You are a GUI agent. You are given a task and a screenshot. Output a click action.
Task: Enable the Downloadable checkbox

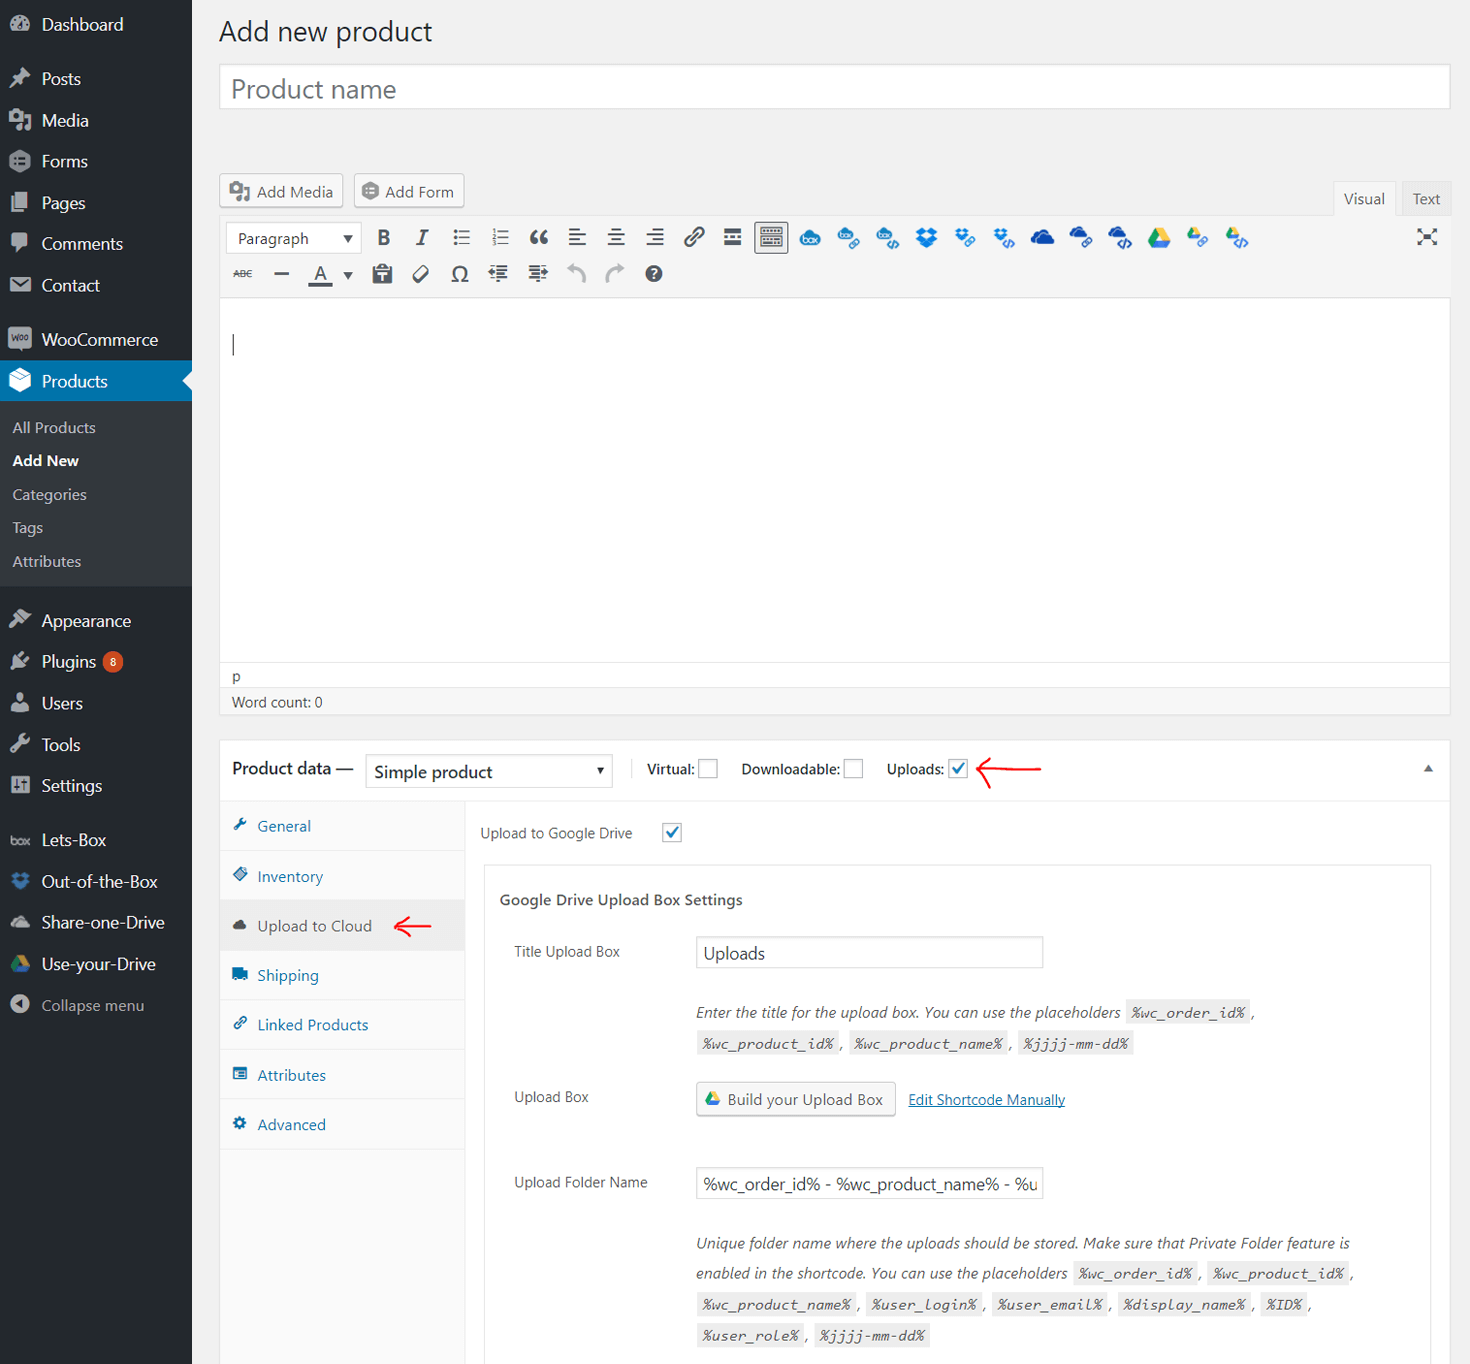[x=853, y=769]
